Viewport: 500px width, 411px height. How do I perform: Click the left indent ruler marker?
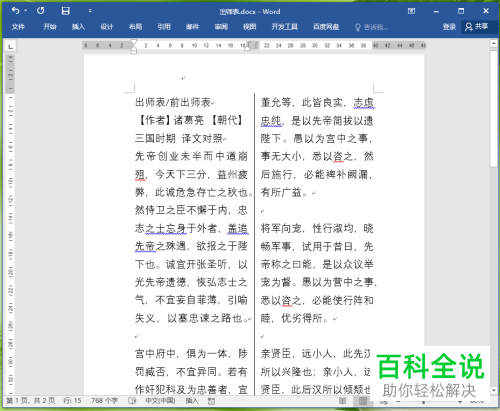click(134, 51)
